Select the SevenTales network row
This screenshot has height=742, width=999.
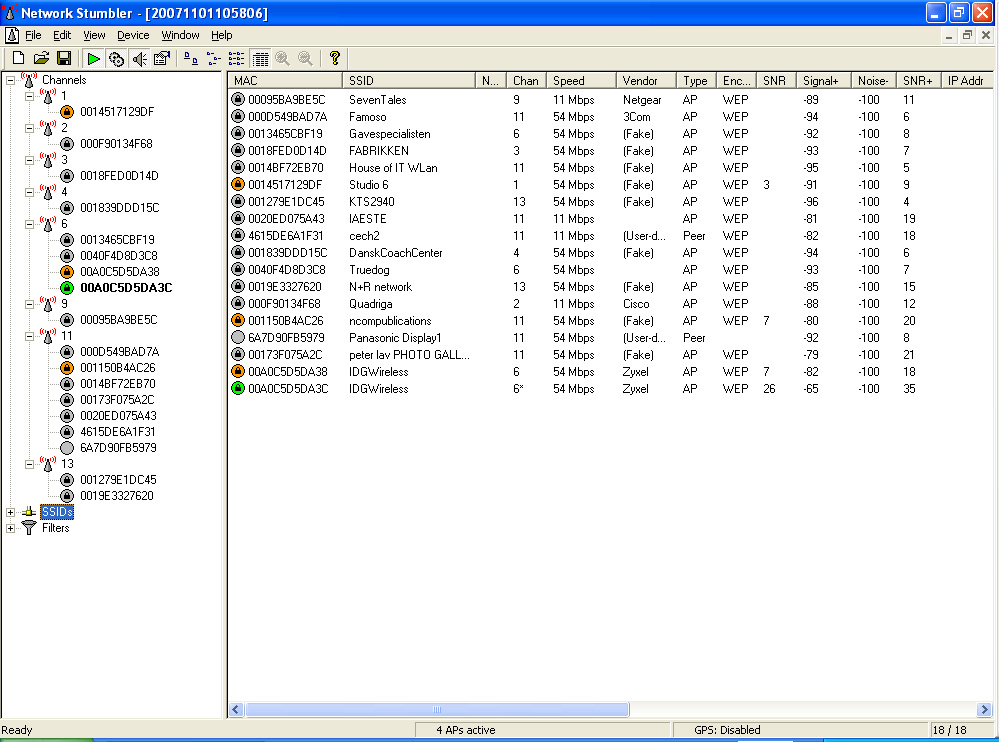tap(377, 100)
